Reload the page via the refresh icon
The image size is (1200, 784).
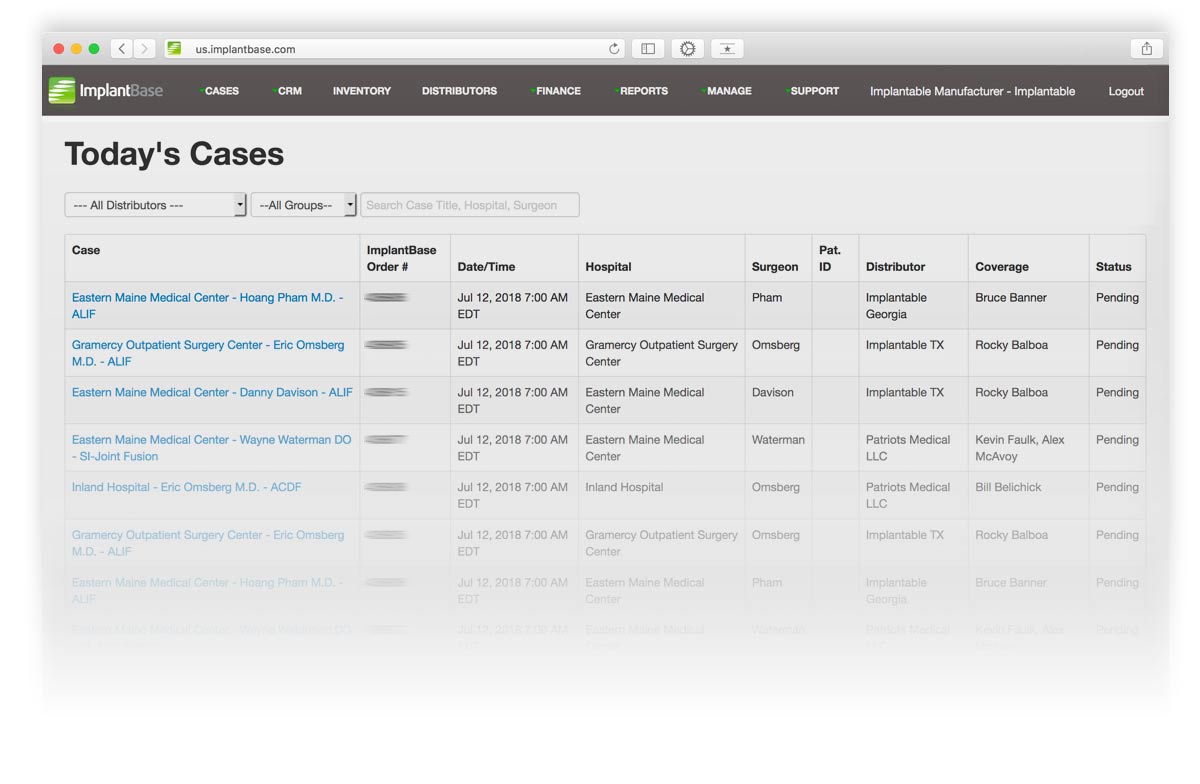coord(614,48)
